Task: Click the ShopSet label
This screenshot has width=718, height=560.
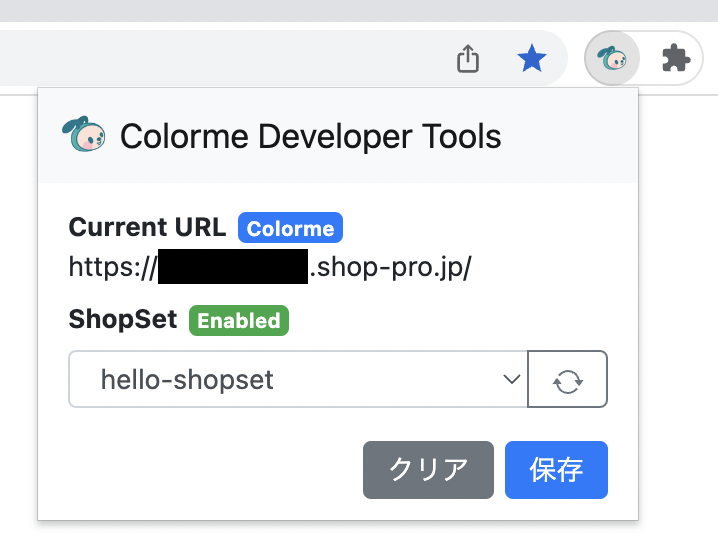Action: click(x=123, y=319)
